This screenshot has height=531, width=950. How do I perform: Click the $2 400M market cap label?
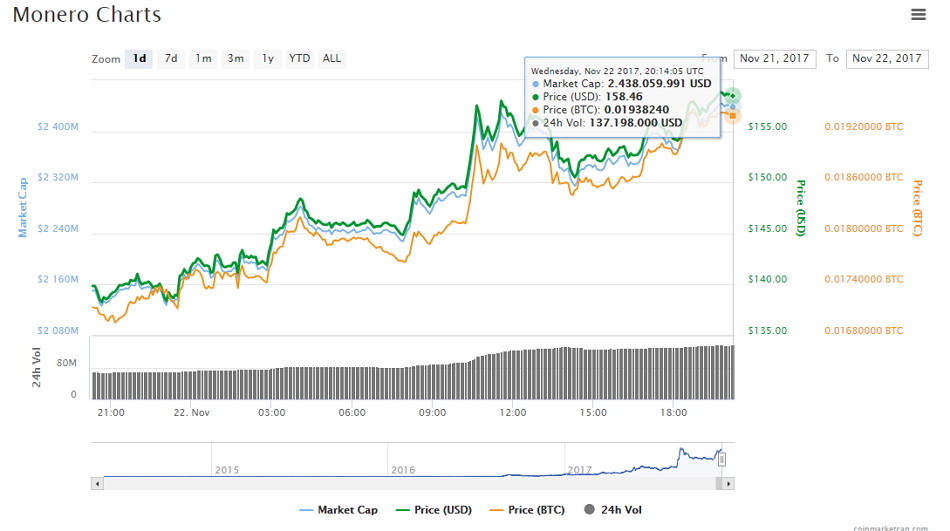pyautogui.click(x=58, y=127)
